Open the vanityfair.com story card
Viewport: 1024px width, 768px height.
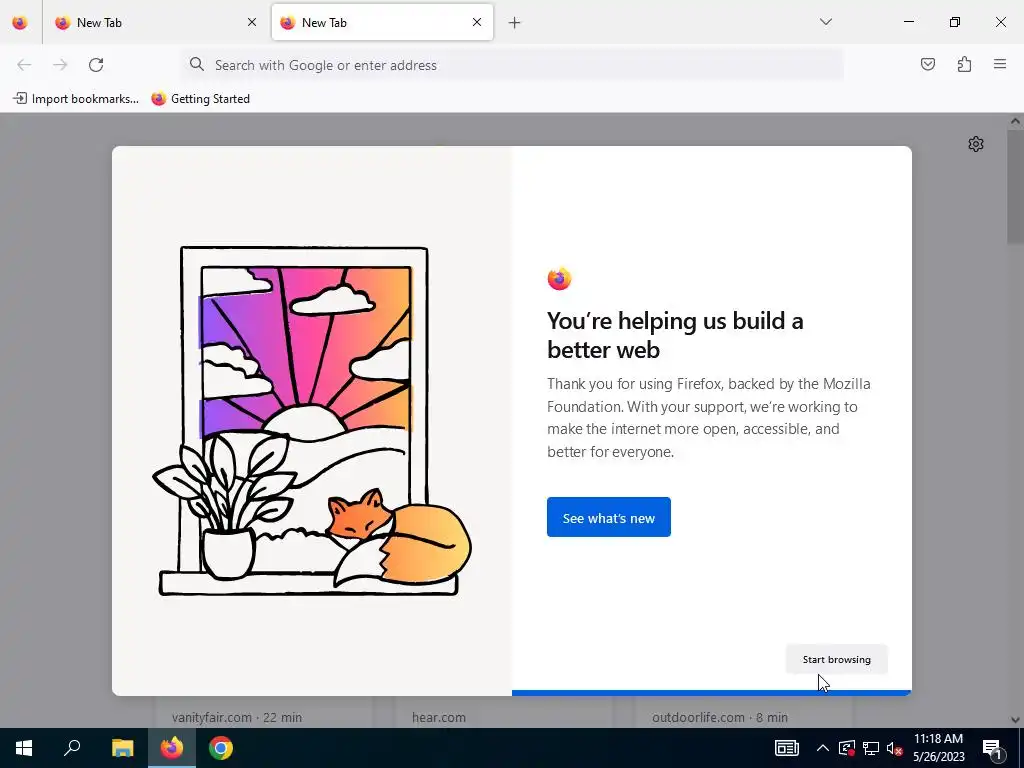point(263,712)
